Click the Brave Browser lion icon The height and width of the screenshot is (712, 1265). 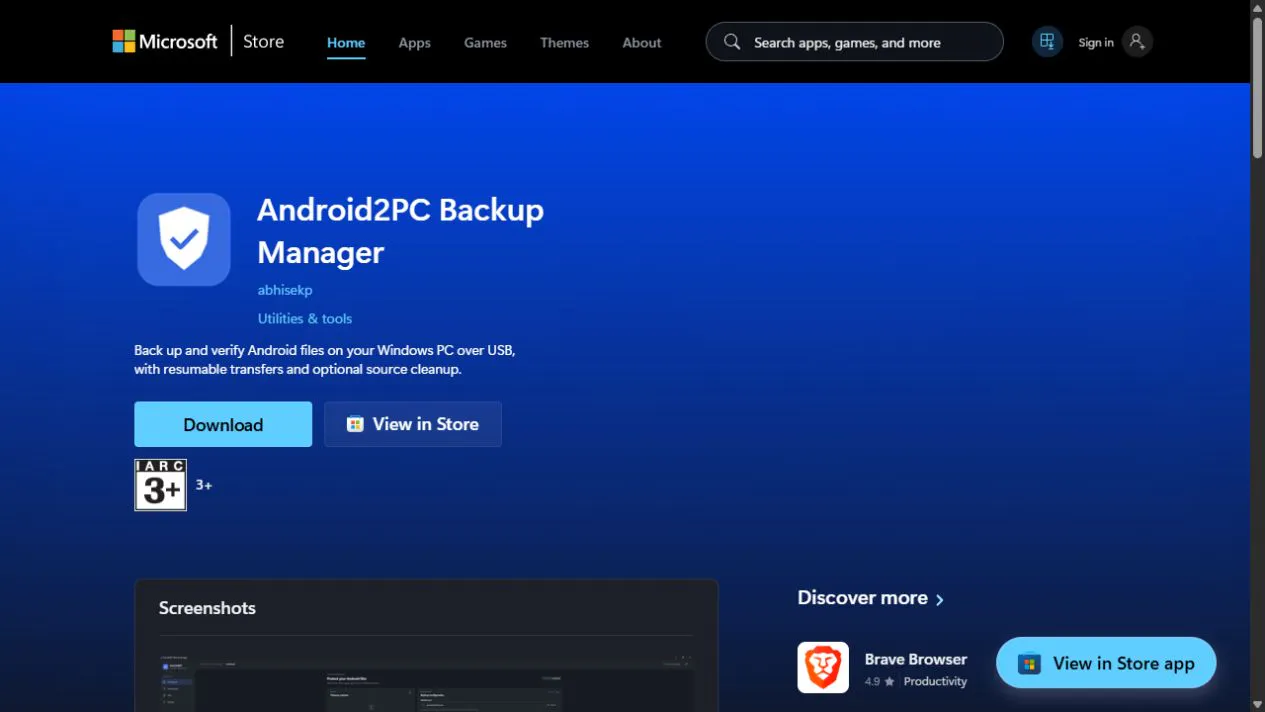point(823,667)
